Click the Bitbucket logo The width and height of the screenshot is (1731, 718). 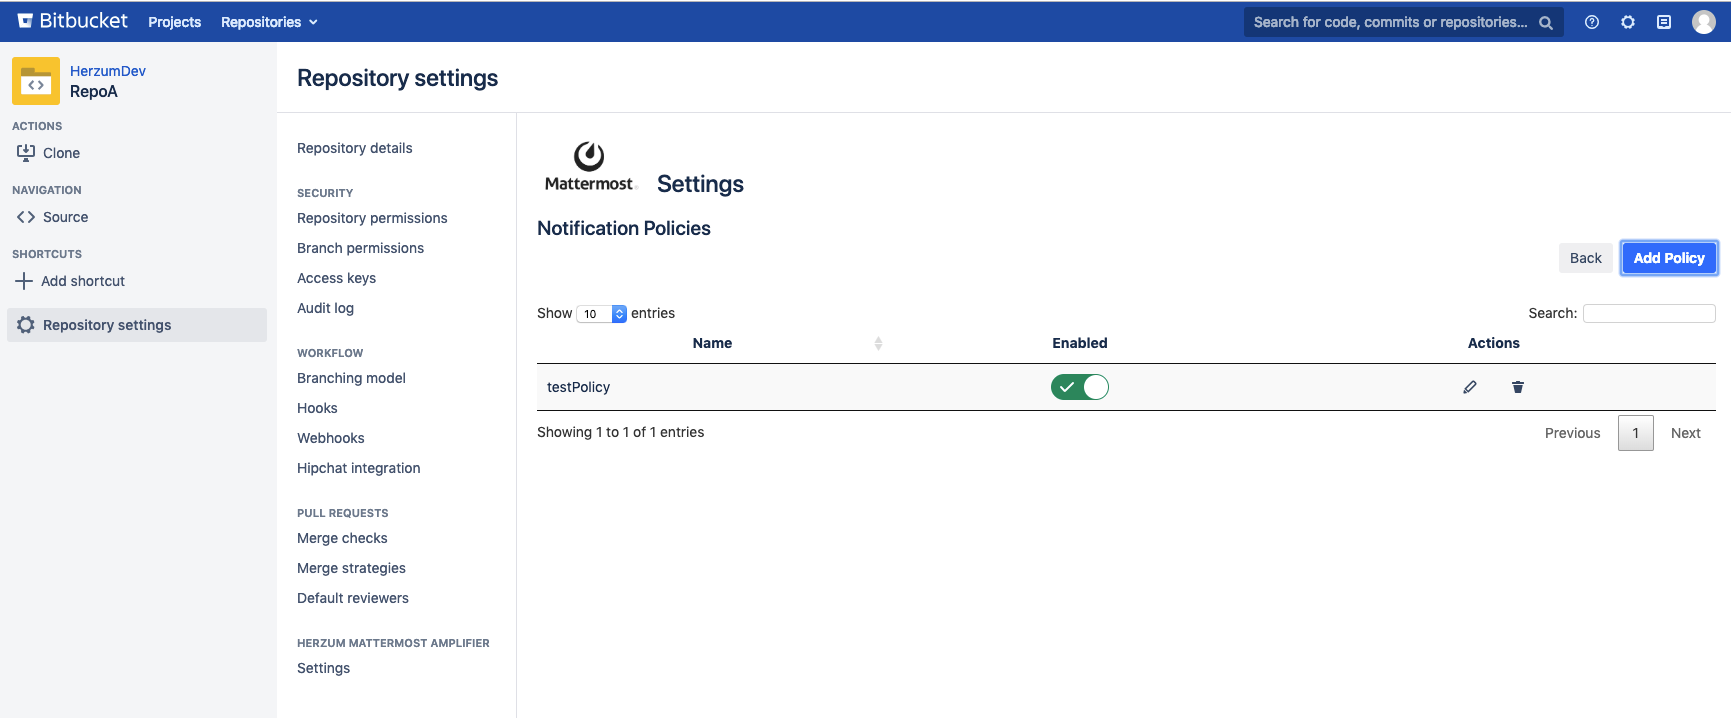click(x=73, y=21)
